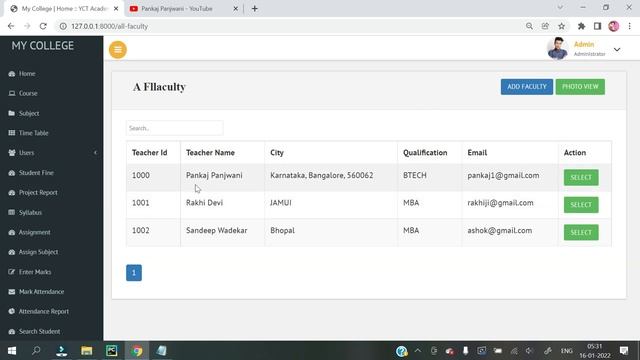Open the browser extensions puzzle icon
The image size is (640, 360).
(581, 26)
